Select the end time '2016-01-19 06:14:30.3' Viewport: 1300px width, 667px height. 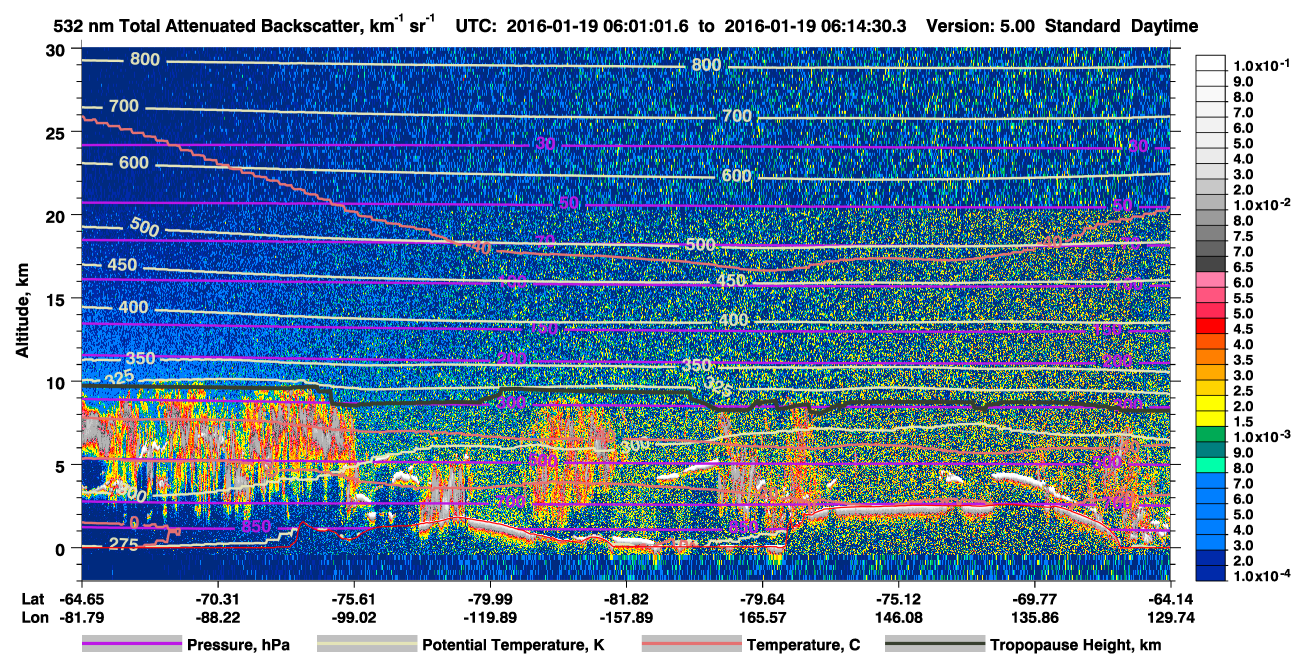coord(813,25)
